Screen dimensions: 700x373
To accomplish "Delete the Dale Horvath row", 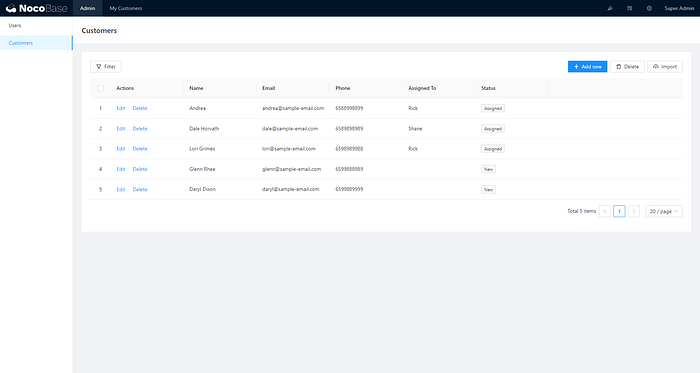I will [140, 128].
